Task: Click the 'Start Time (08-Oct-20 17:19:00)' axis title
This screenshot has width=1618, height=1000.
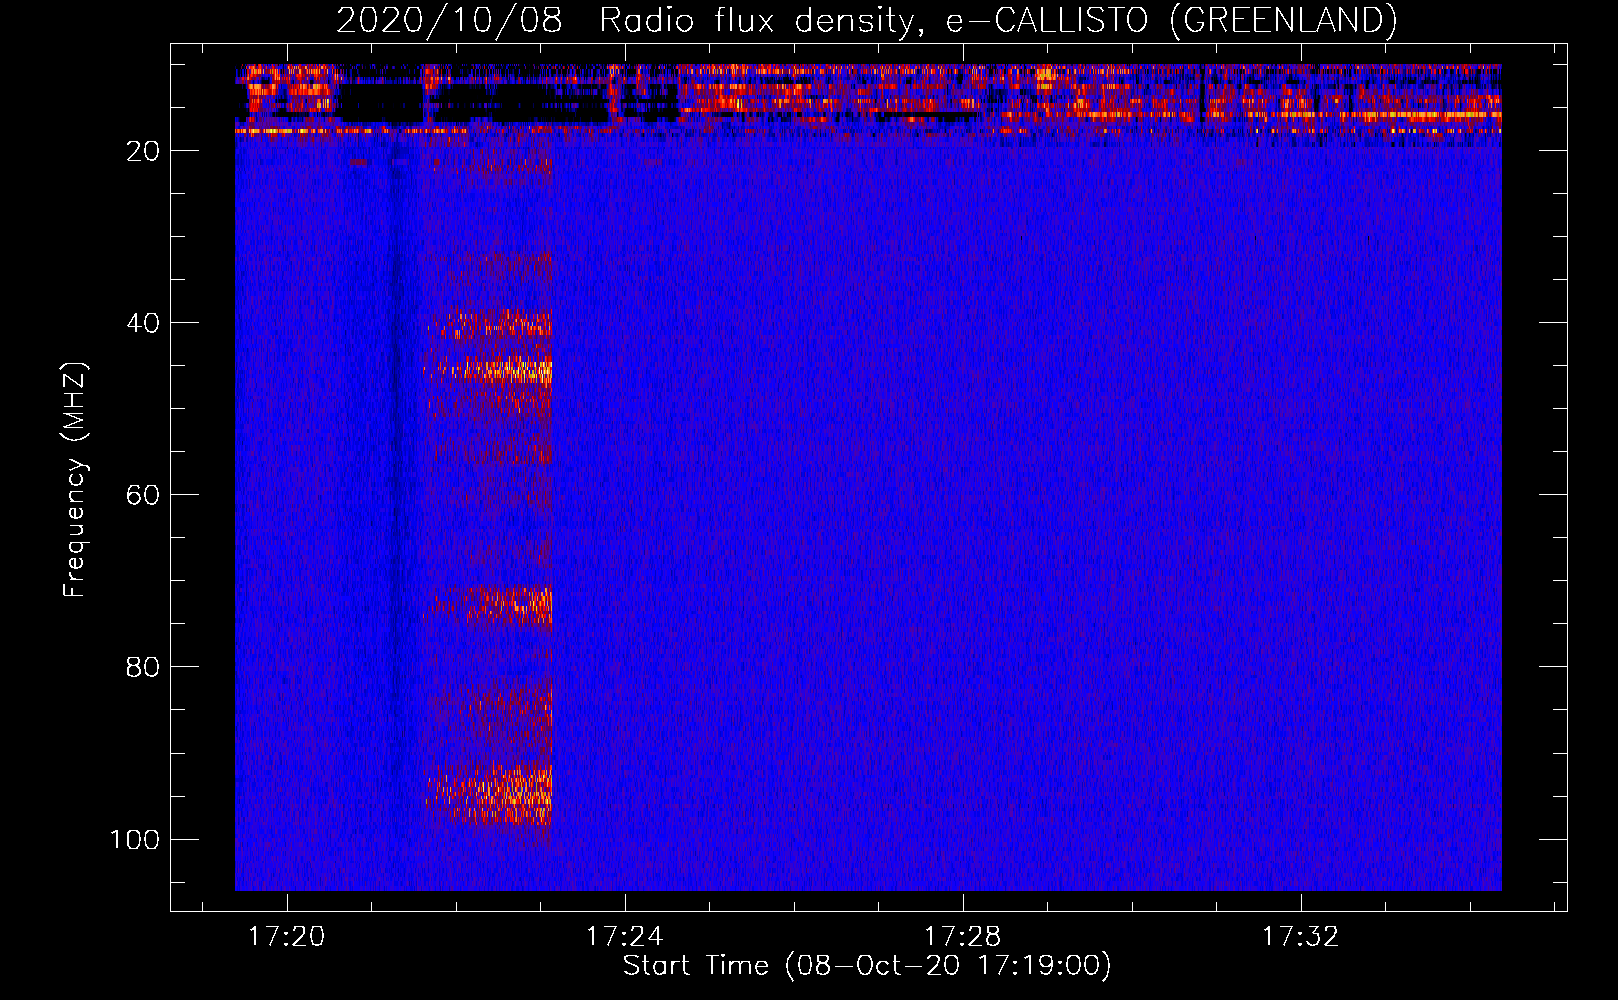Action: (867, 966)
